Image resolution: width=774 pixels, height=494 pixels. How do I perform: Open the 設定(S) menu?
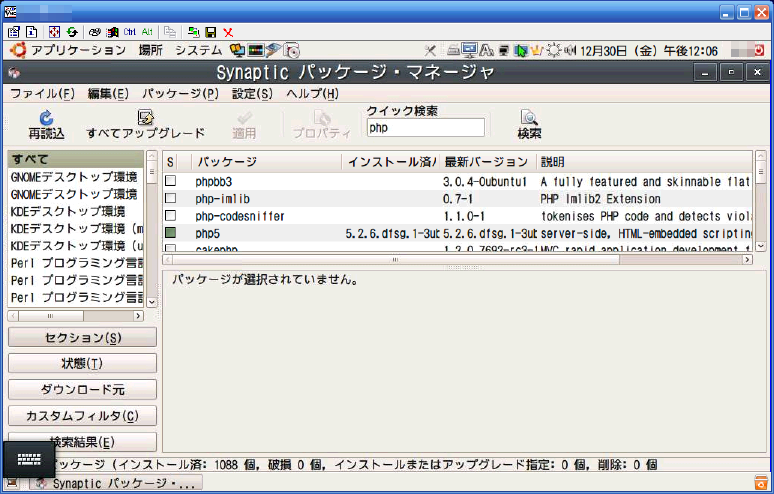pyautogui.click(x=252, y=94)
